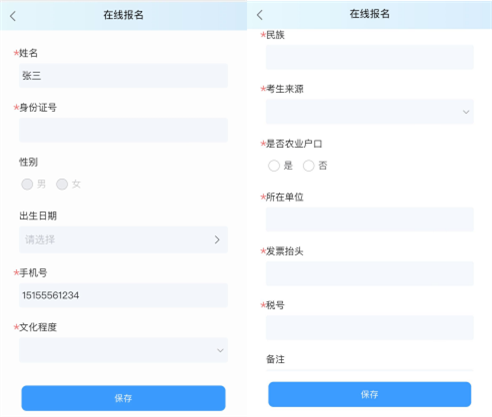492x417 pixels.
Task: Choose 是 for 是否农业户口
Action: tap(274, 166)
